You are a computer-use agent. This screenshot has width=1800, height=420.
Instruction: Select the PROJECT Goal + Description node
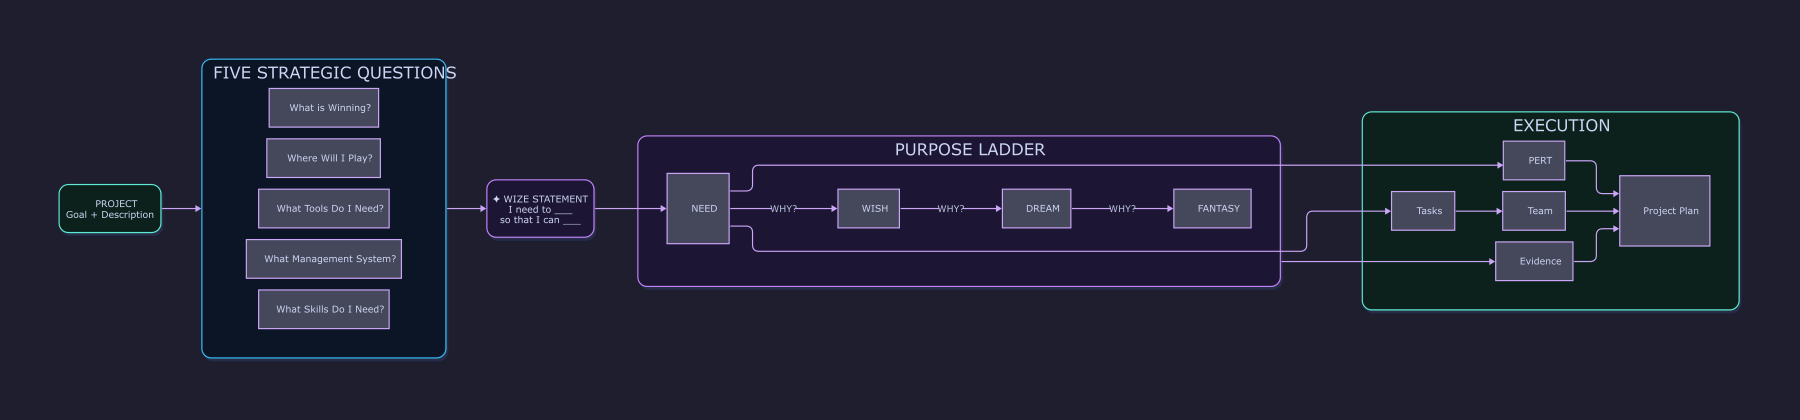pos(110,209)
